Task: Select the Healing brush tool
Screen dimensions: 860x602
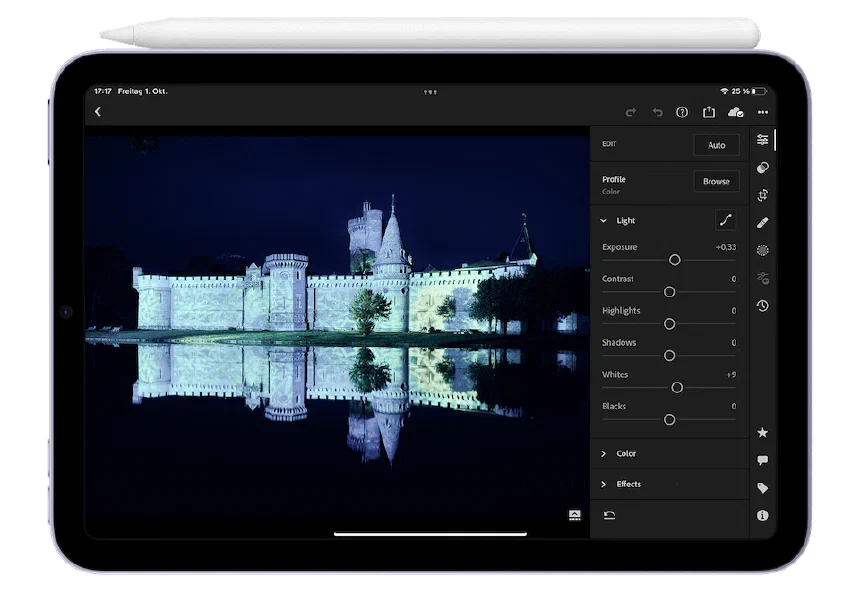Action: 762,223
